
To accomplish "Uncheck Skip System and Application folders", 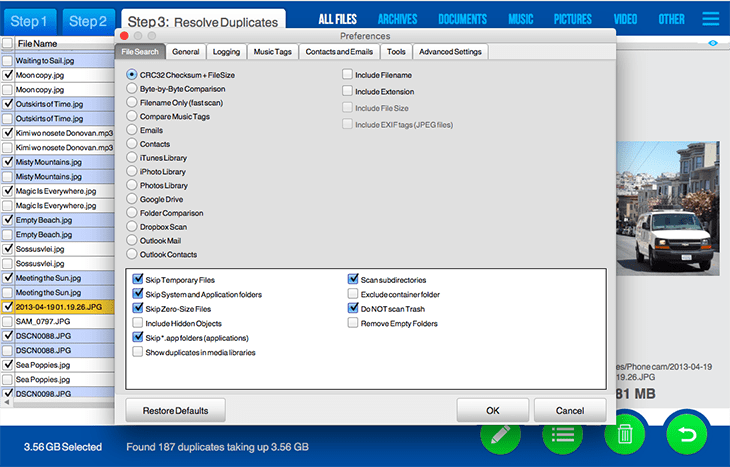I will pyautogui.click(x=138, y=294).
